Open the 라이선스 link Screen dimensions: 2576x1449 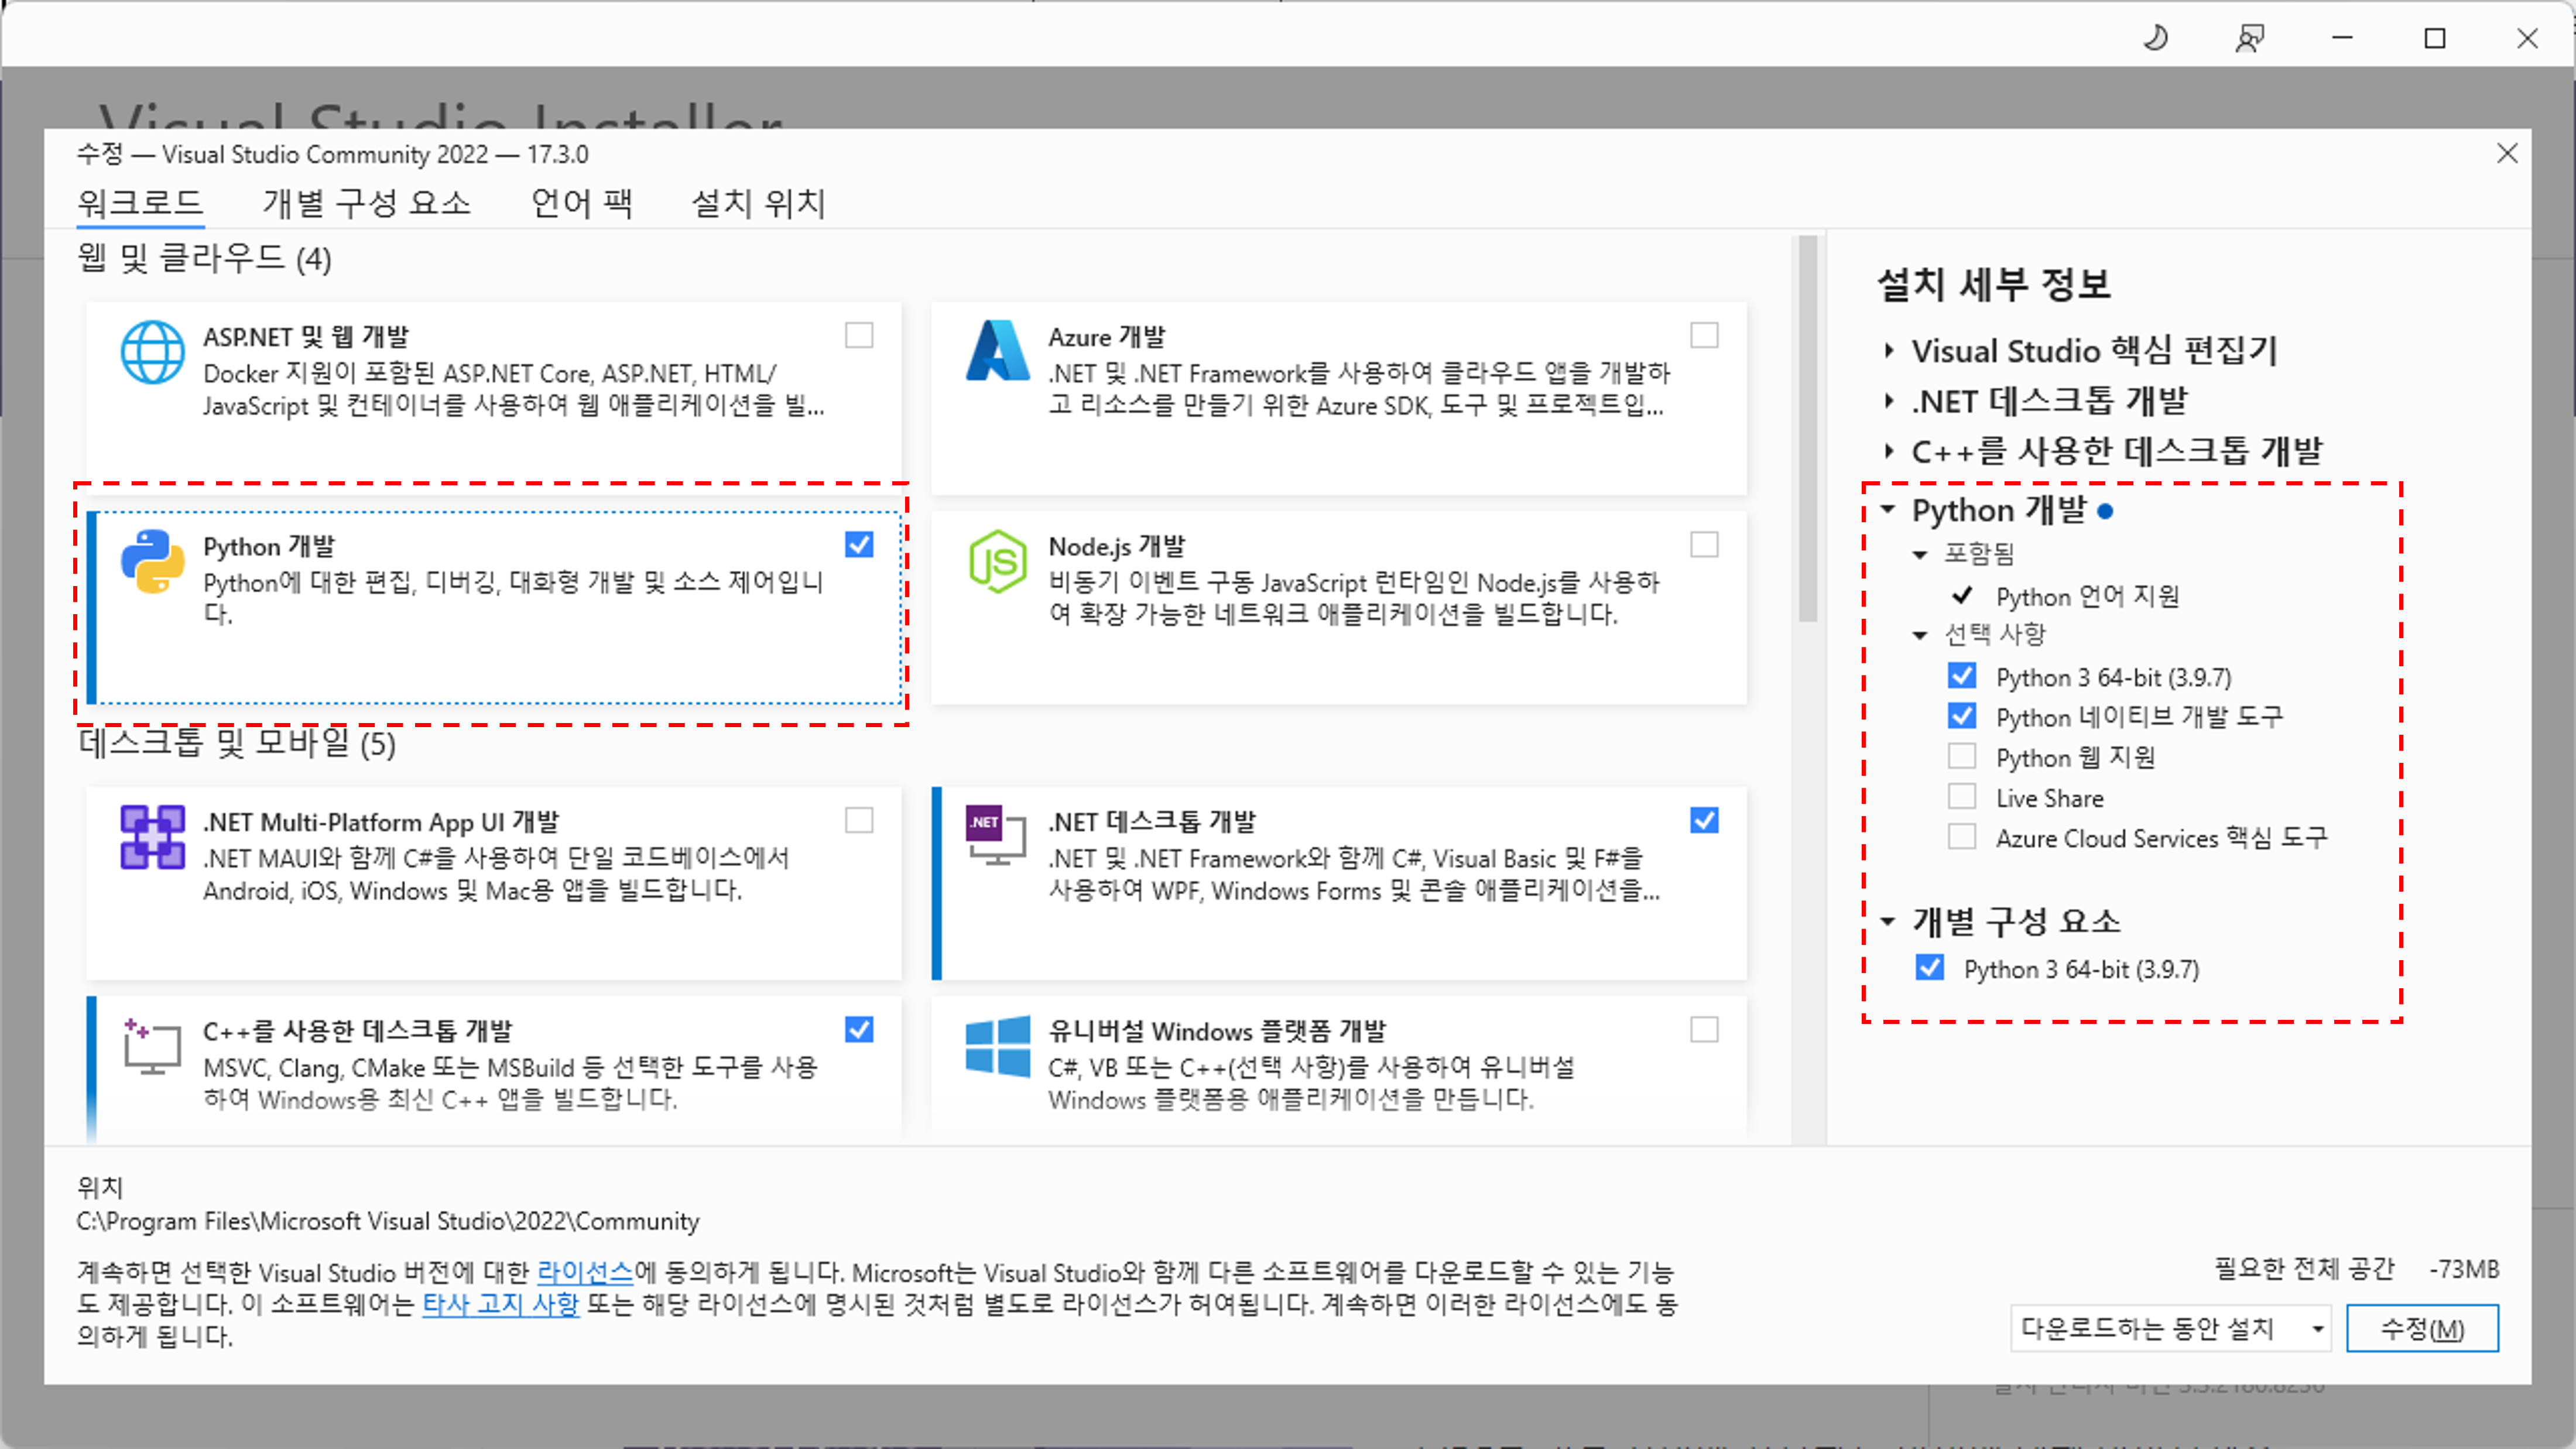click(585, 1272)
